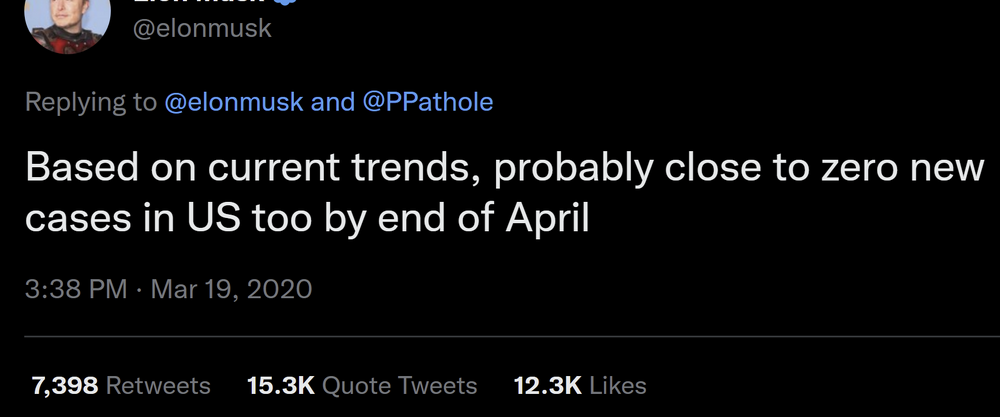Click the 12.3K likes count number
Viewport: 1000px width, 417px height.
coord(546,385)
